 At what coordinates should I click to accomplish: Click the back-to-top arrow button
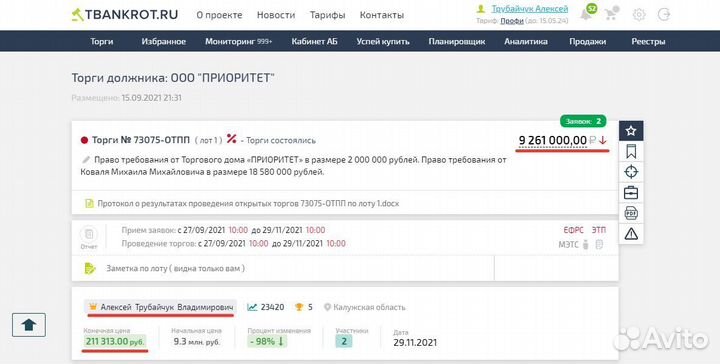click(x=29, y=325)
